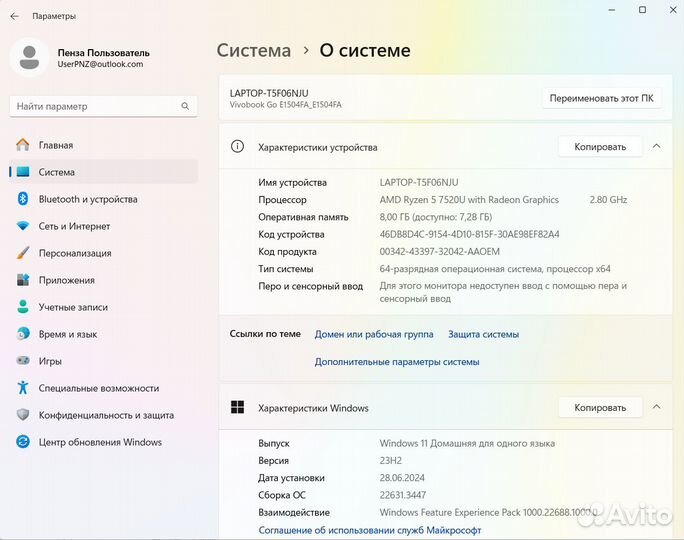Click the Сеть и Интернет Wi-Fi icon
The height and width of the screenshot is (540, 684).
pos(23,226)
